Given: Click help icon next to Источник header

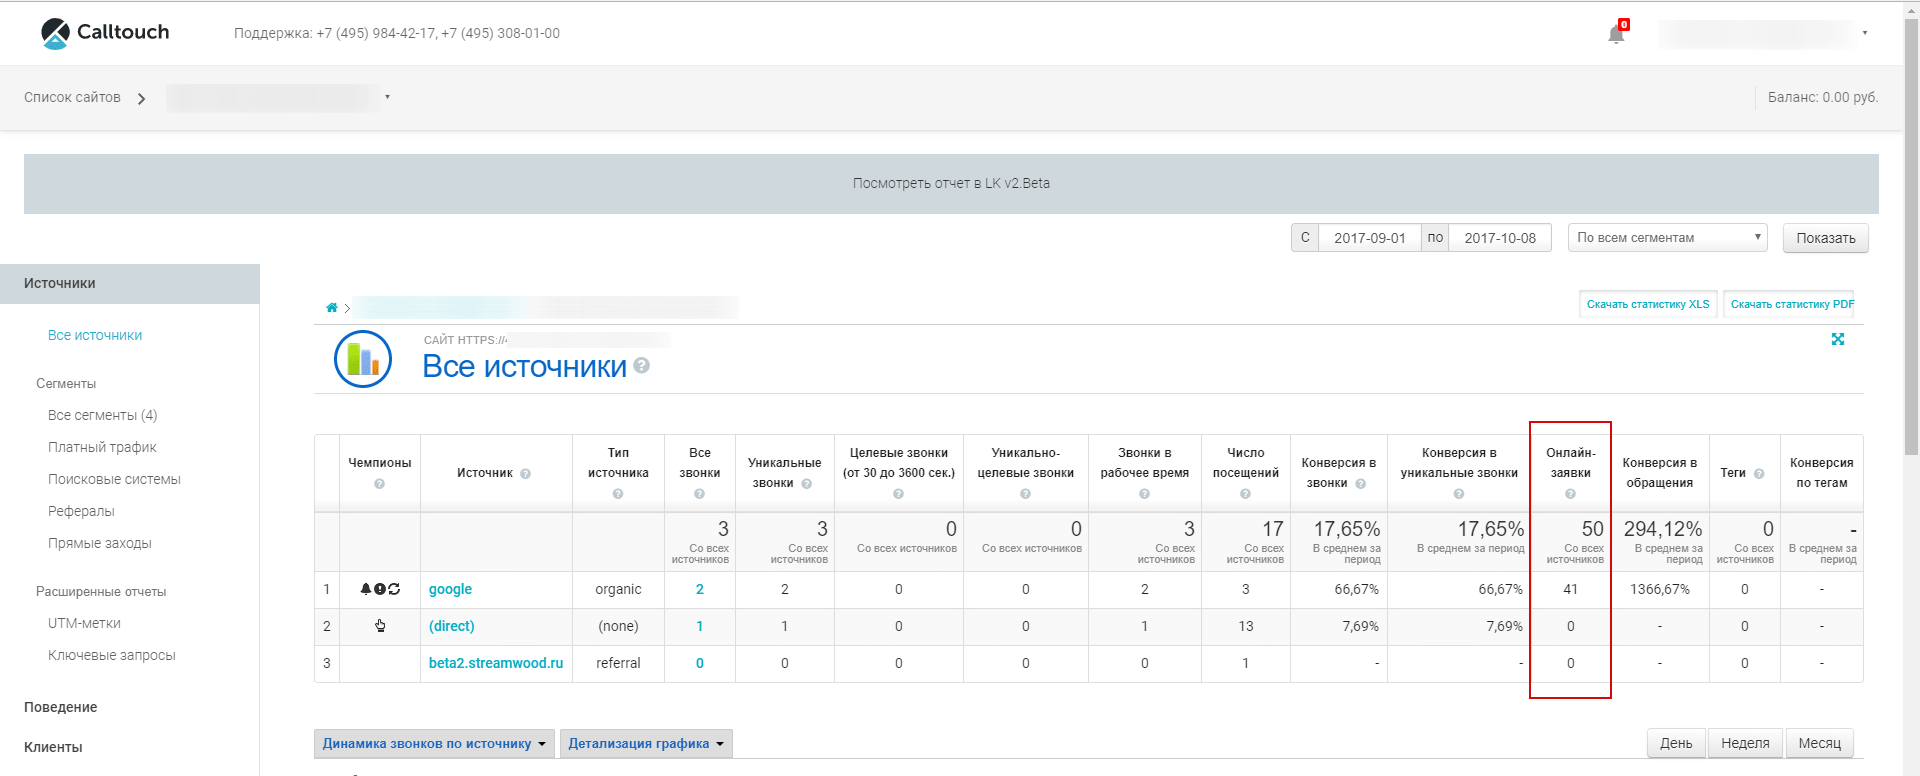Looking at the screenshot, I should [x=525, y=474].
